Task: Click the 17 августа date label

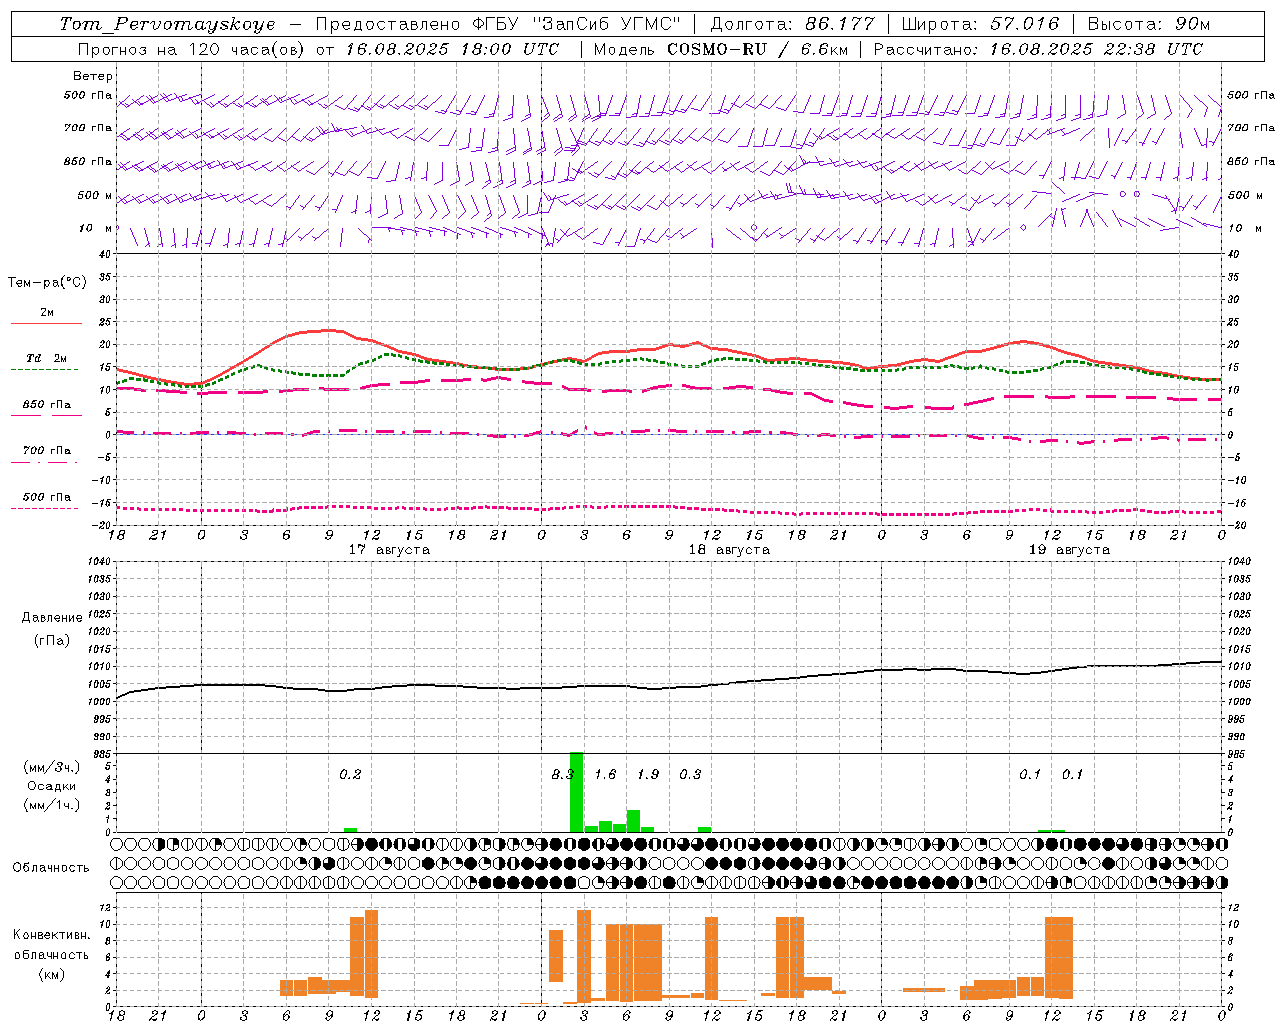Action: (x=389, y=550)
